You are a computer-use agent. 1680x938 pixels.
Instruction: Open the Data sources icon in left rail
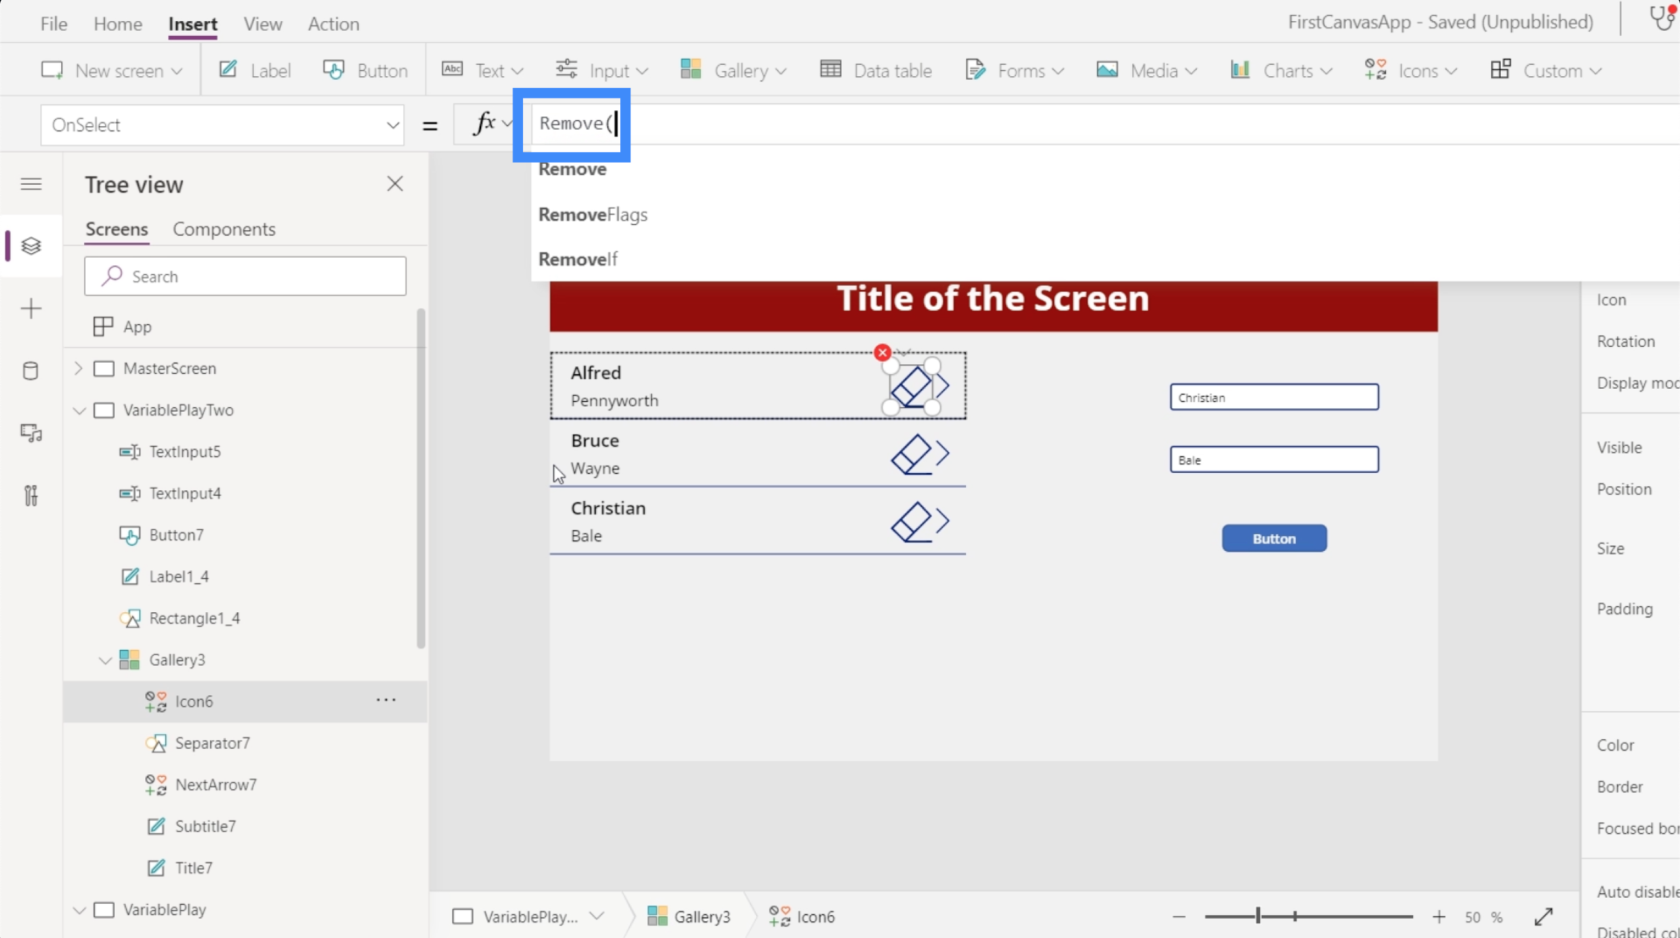pos(31,371)
